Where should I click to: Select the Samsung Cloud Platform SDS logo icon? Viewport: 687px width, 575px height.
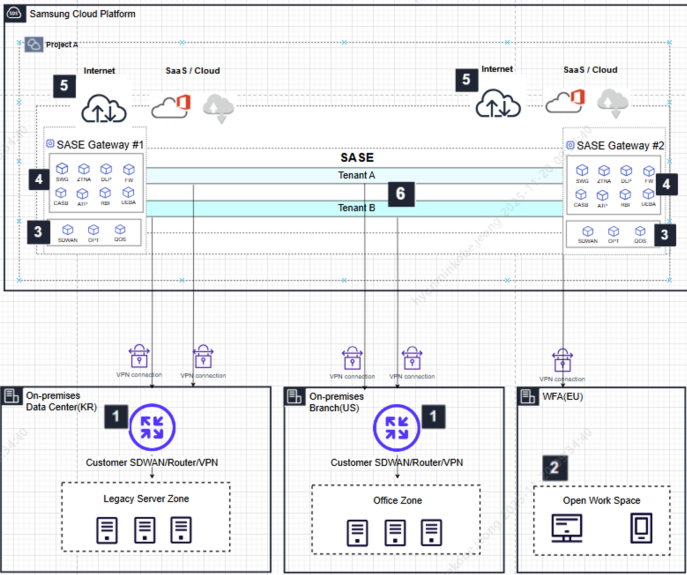[14, 14]
